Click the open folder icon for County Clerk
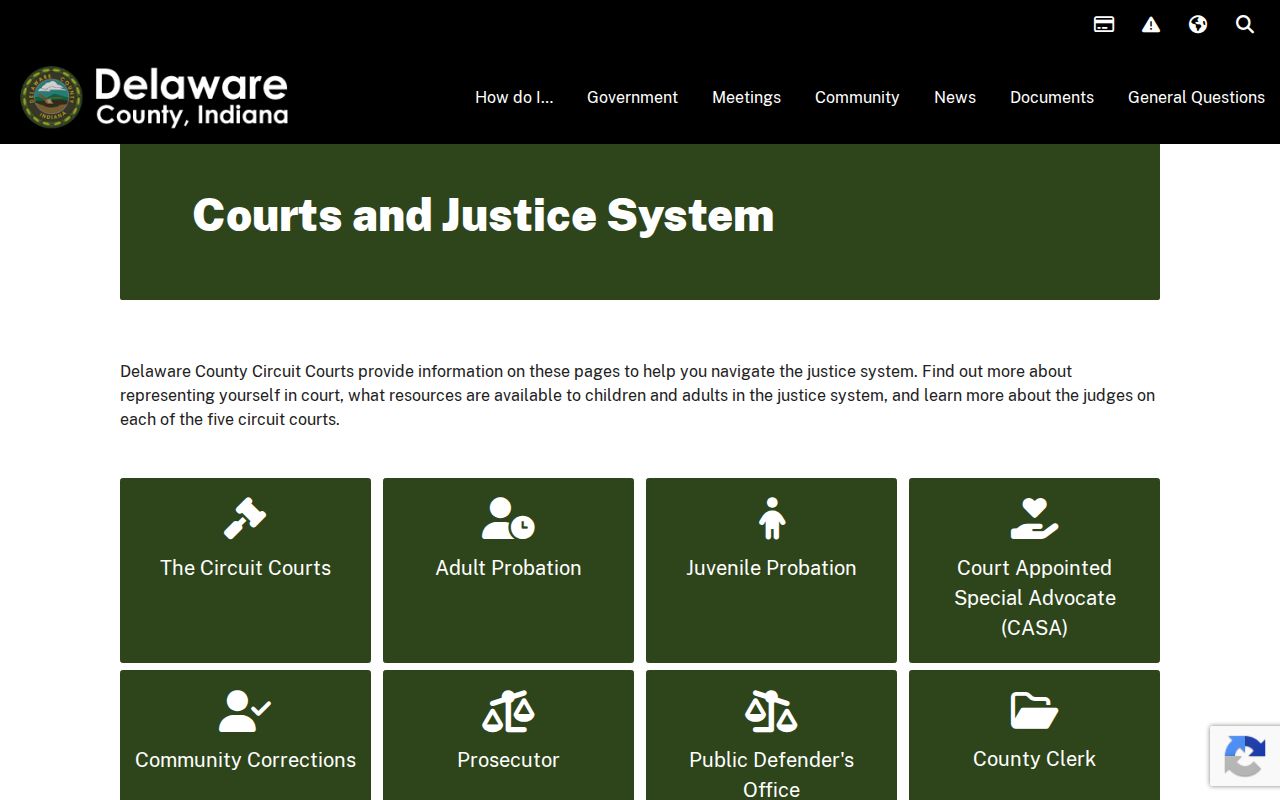Viewport: 1280px width, 800px height. coord(1034,711)
